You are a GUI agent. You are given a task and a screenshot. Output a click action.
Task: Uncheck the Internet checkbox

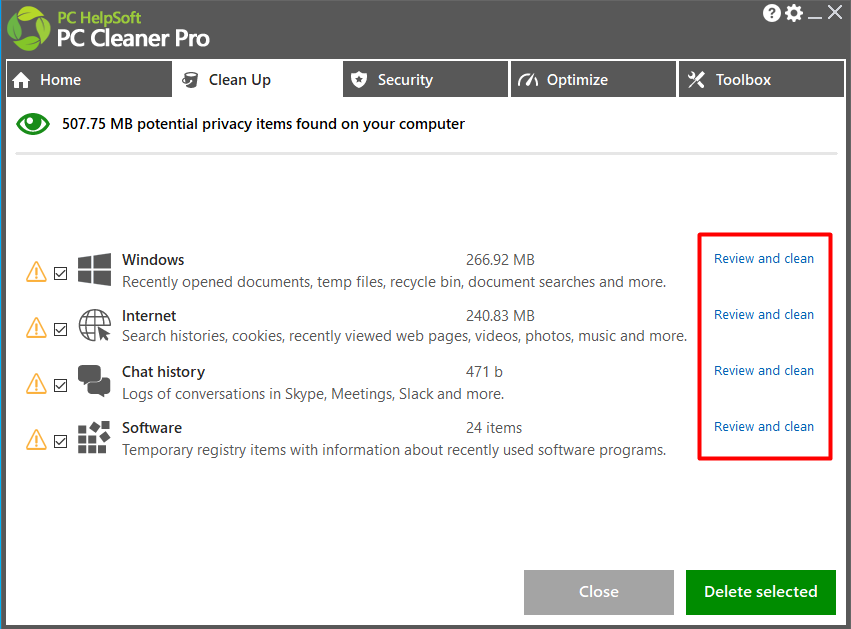point(61,329)
